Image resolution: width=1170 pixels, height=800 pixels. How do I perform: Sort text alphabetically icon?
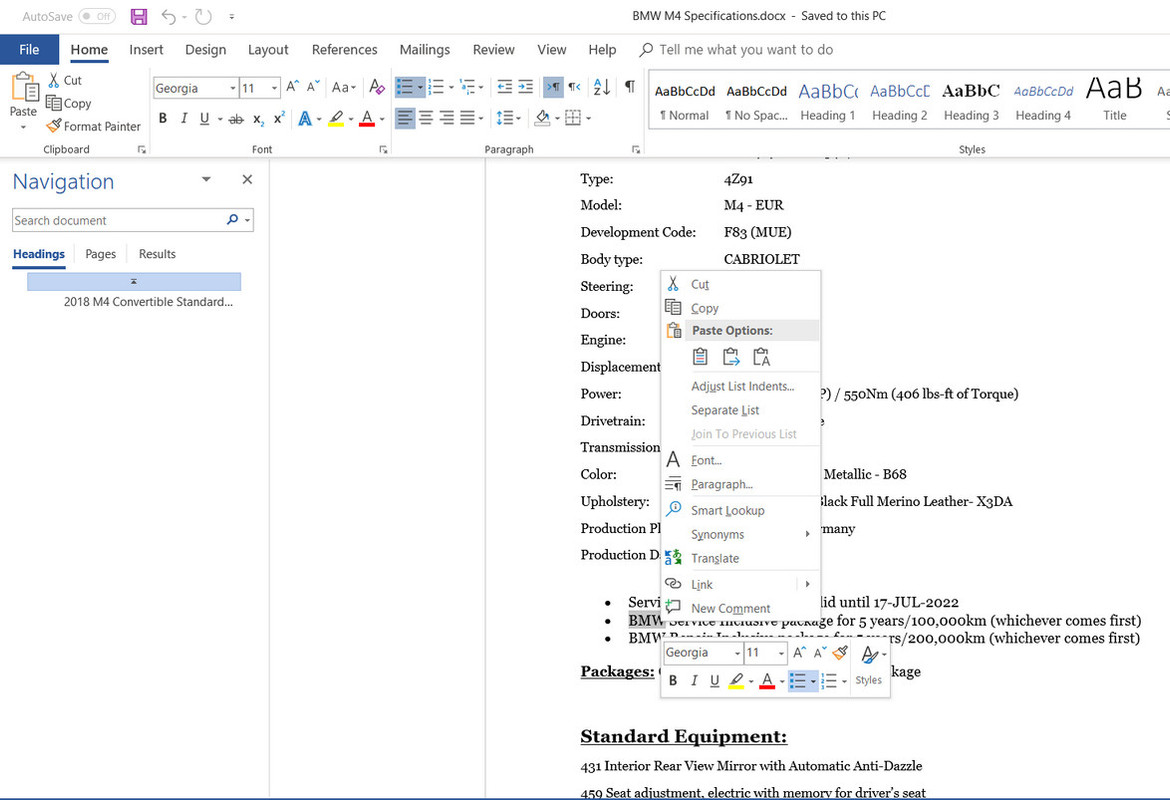[601, 87]
